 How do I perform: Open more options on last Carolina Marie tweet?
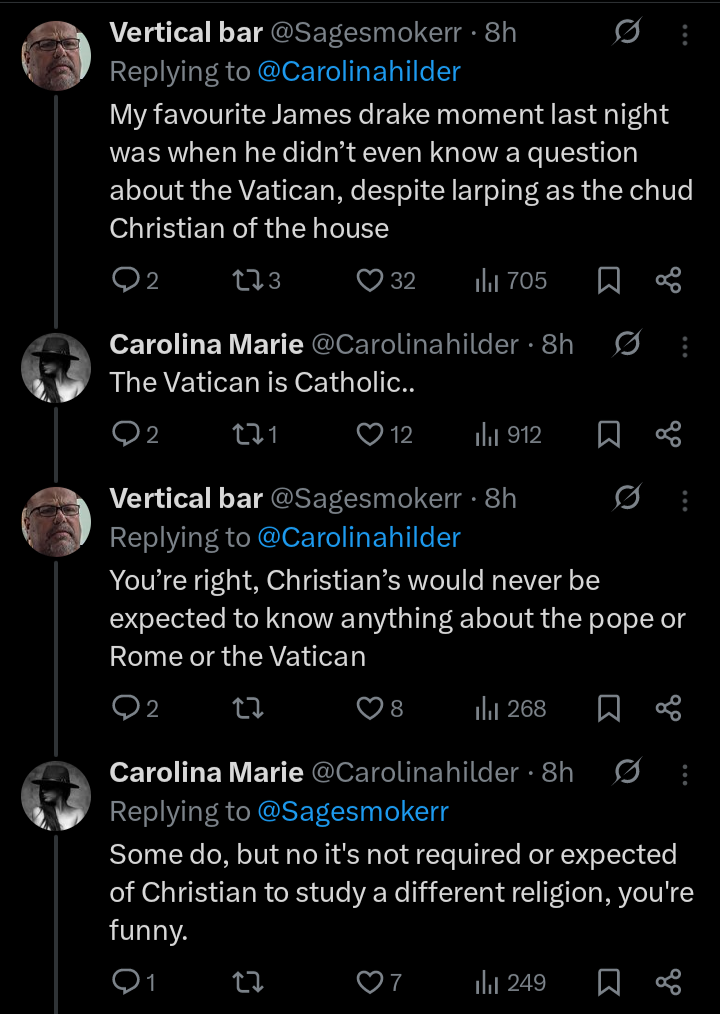point(685,773)
